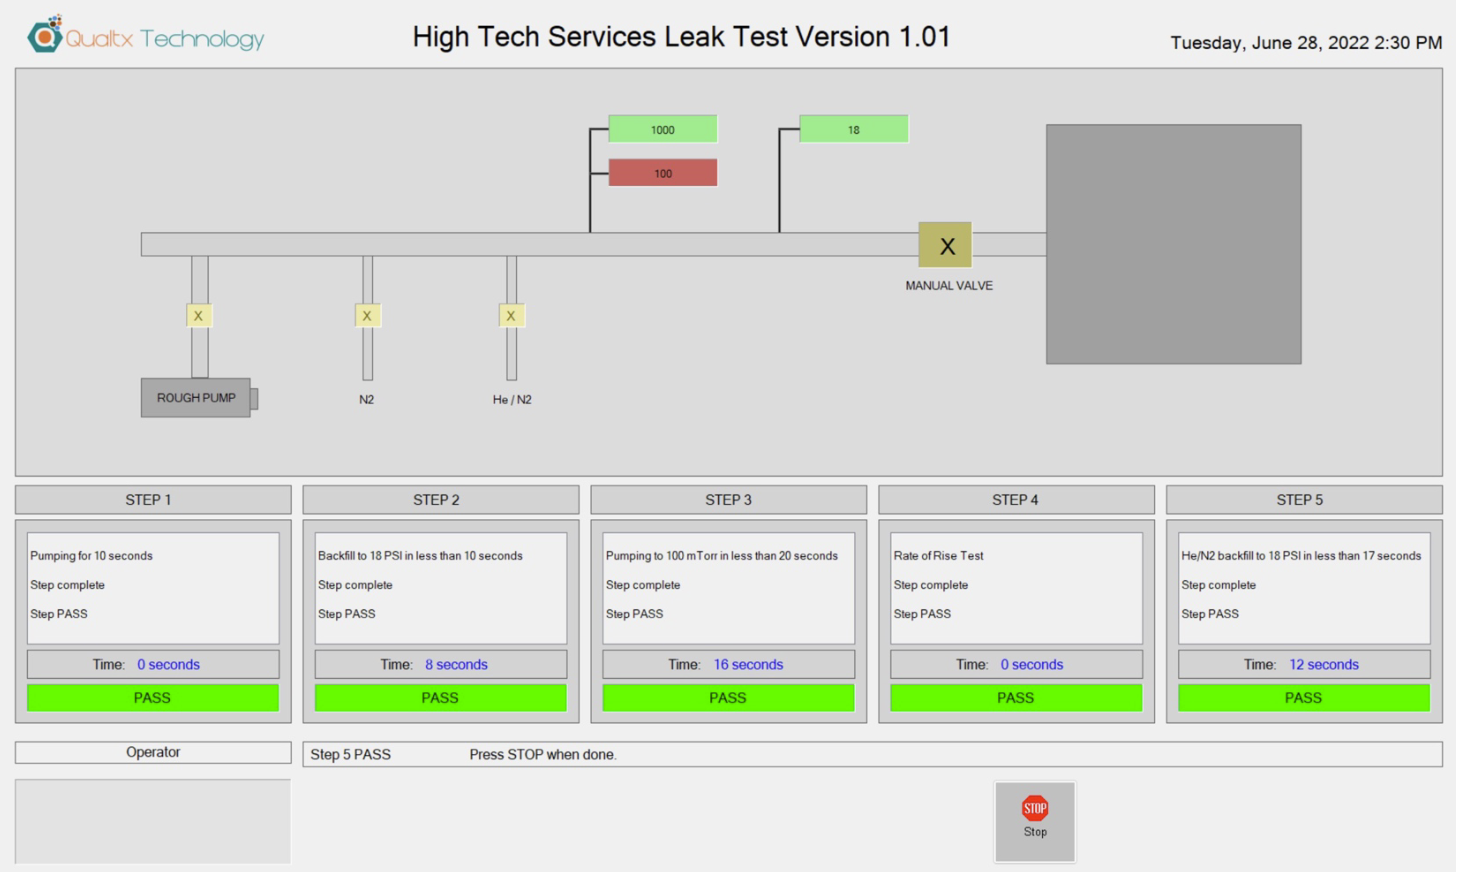Viewport: 1458px width, 876px height.
Task: Click the Step 4 green PASS bar
Action: 1016,698
